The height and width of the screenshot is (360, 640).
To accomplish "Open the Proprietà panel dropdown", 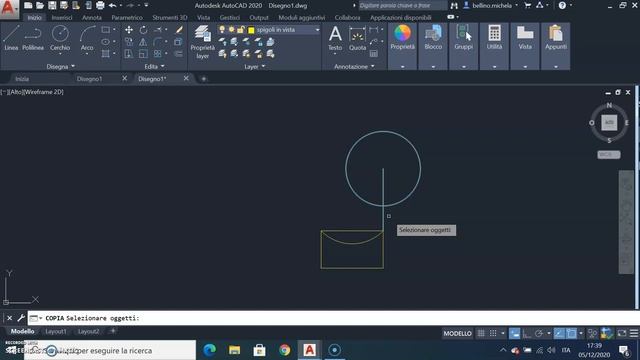I will (402, 67).
